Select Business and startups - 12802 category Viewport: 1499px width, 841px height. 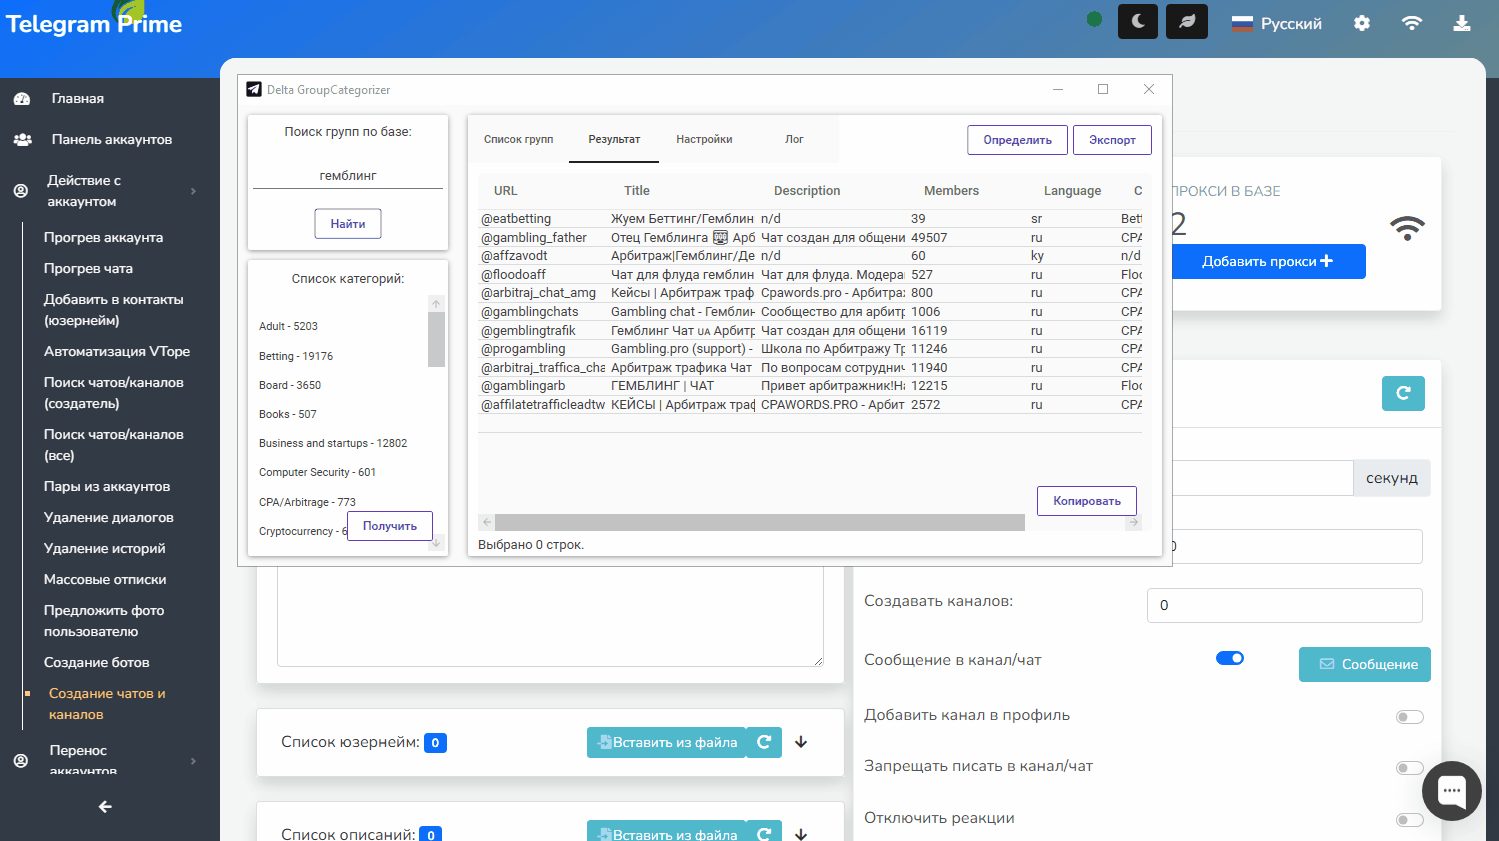tap(333, 443)
